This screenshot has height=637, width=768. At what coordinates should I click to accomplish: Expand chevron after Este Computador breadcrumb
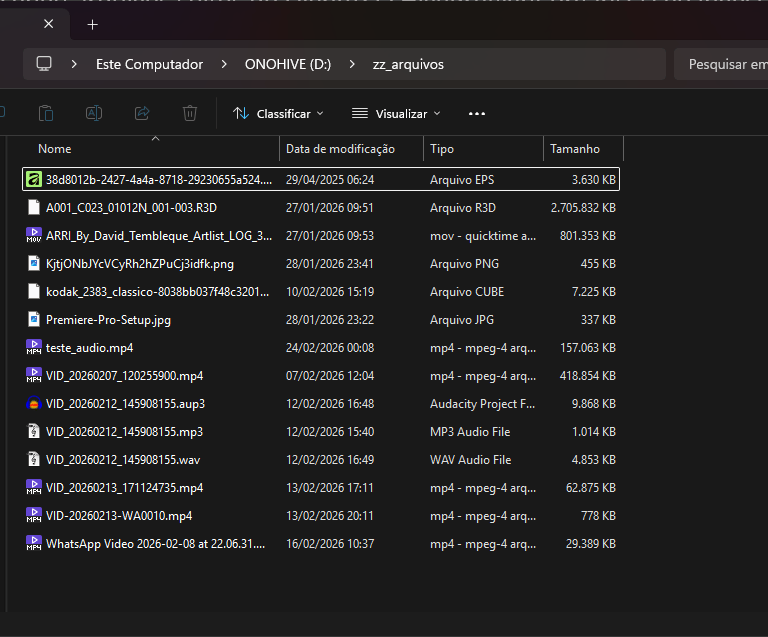click(x=224, y=64)
